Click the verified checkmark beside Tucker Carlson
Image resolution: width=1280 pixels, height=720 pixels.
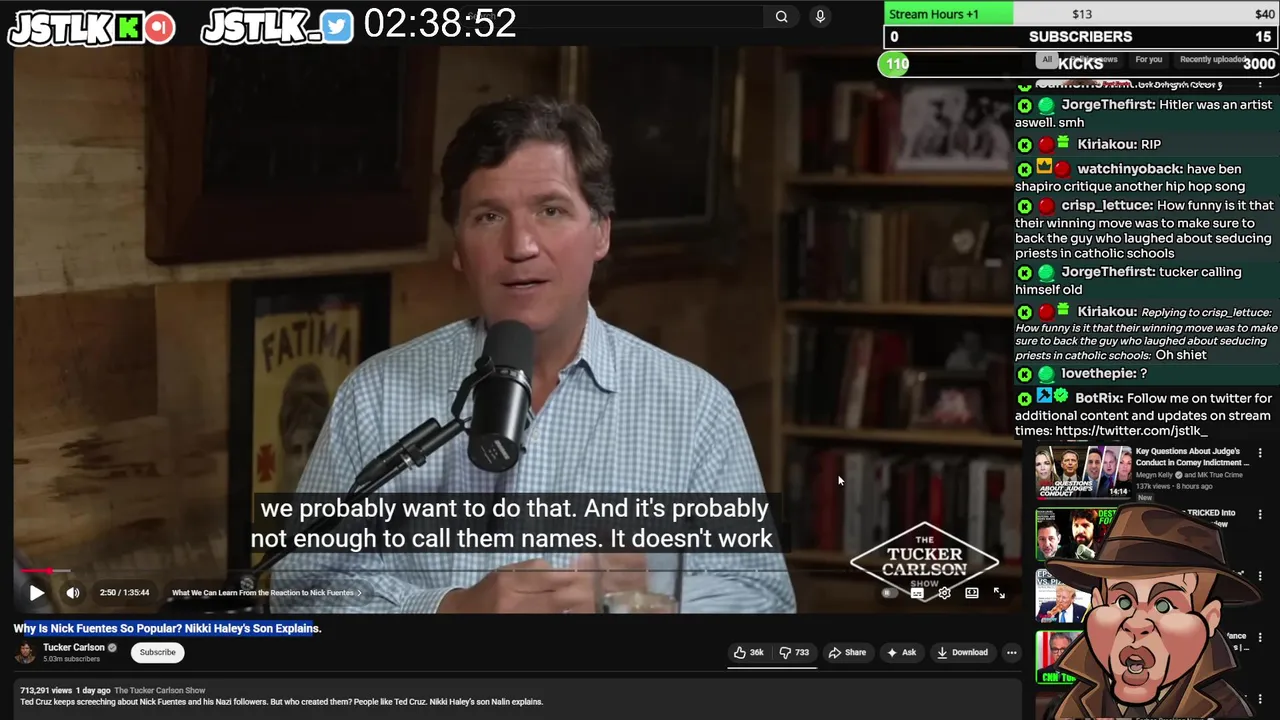112,648
